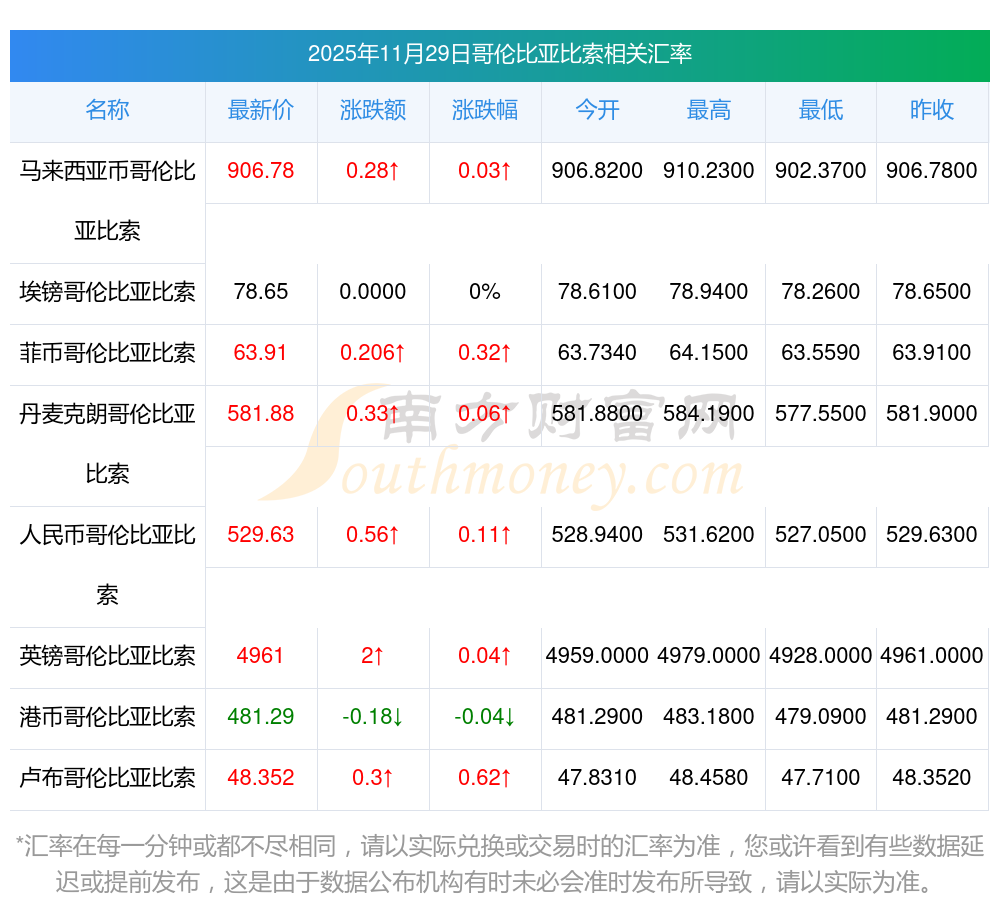1000x913 pixels.
Task: Click the 涨跌额 column header
Action: point(373,111)
